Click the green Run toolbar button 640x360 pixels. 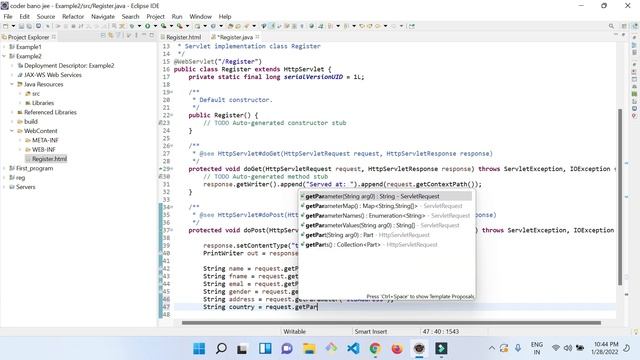pyautogui.click(x=147, y=26)
